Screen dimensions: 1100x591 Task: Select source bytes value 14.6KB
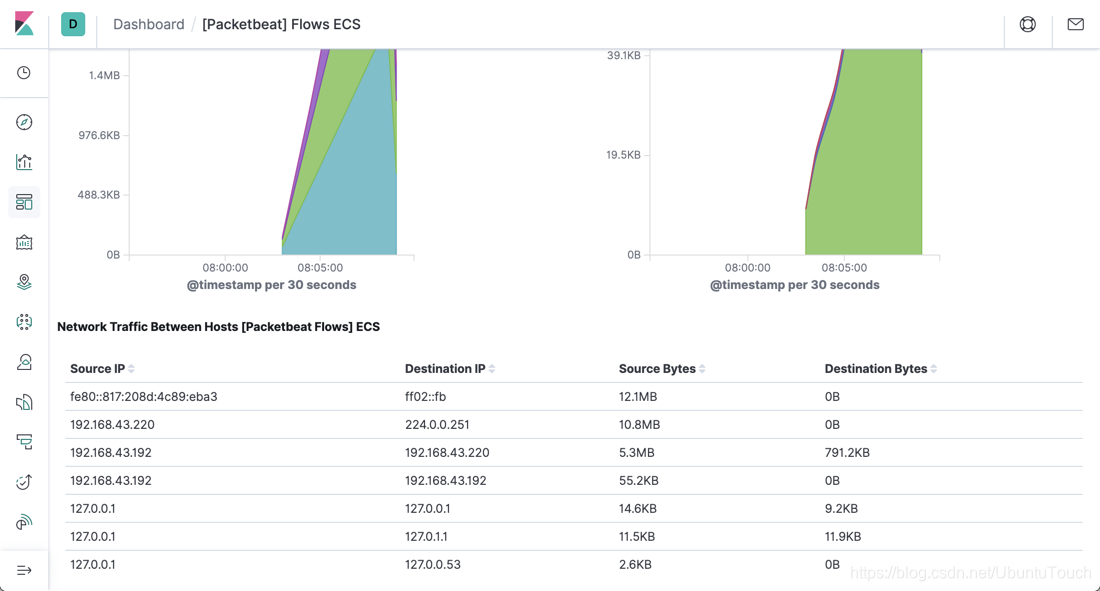638,509
